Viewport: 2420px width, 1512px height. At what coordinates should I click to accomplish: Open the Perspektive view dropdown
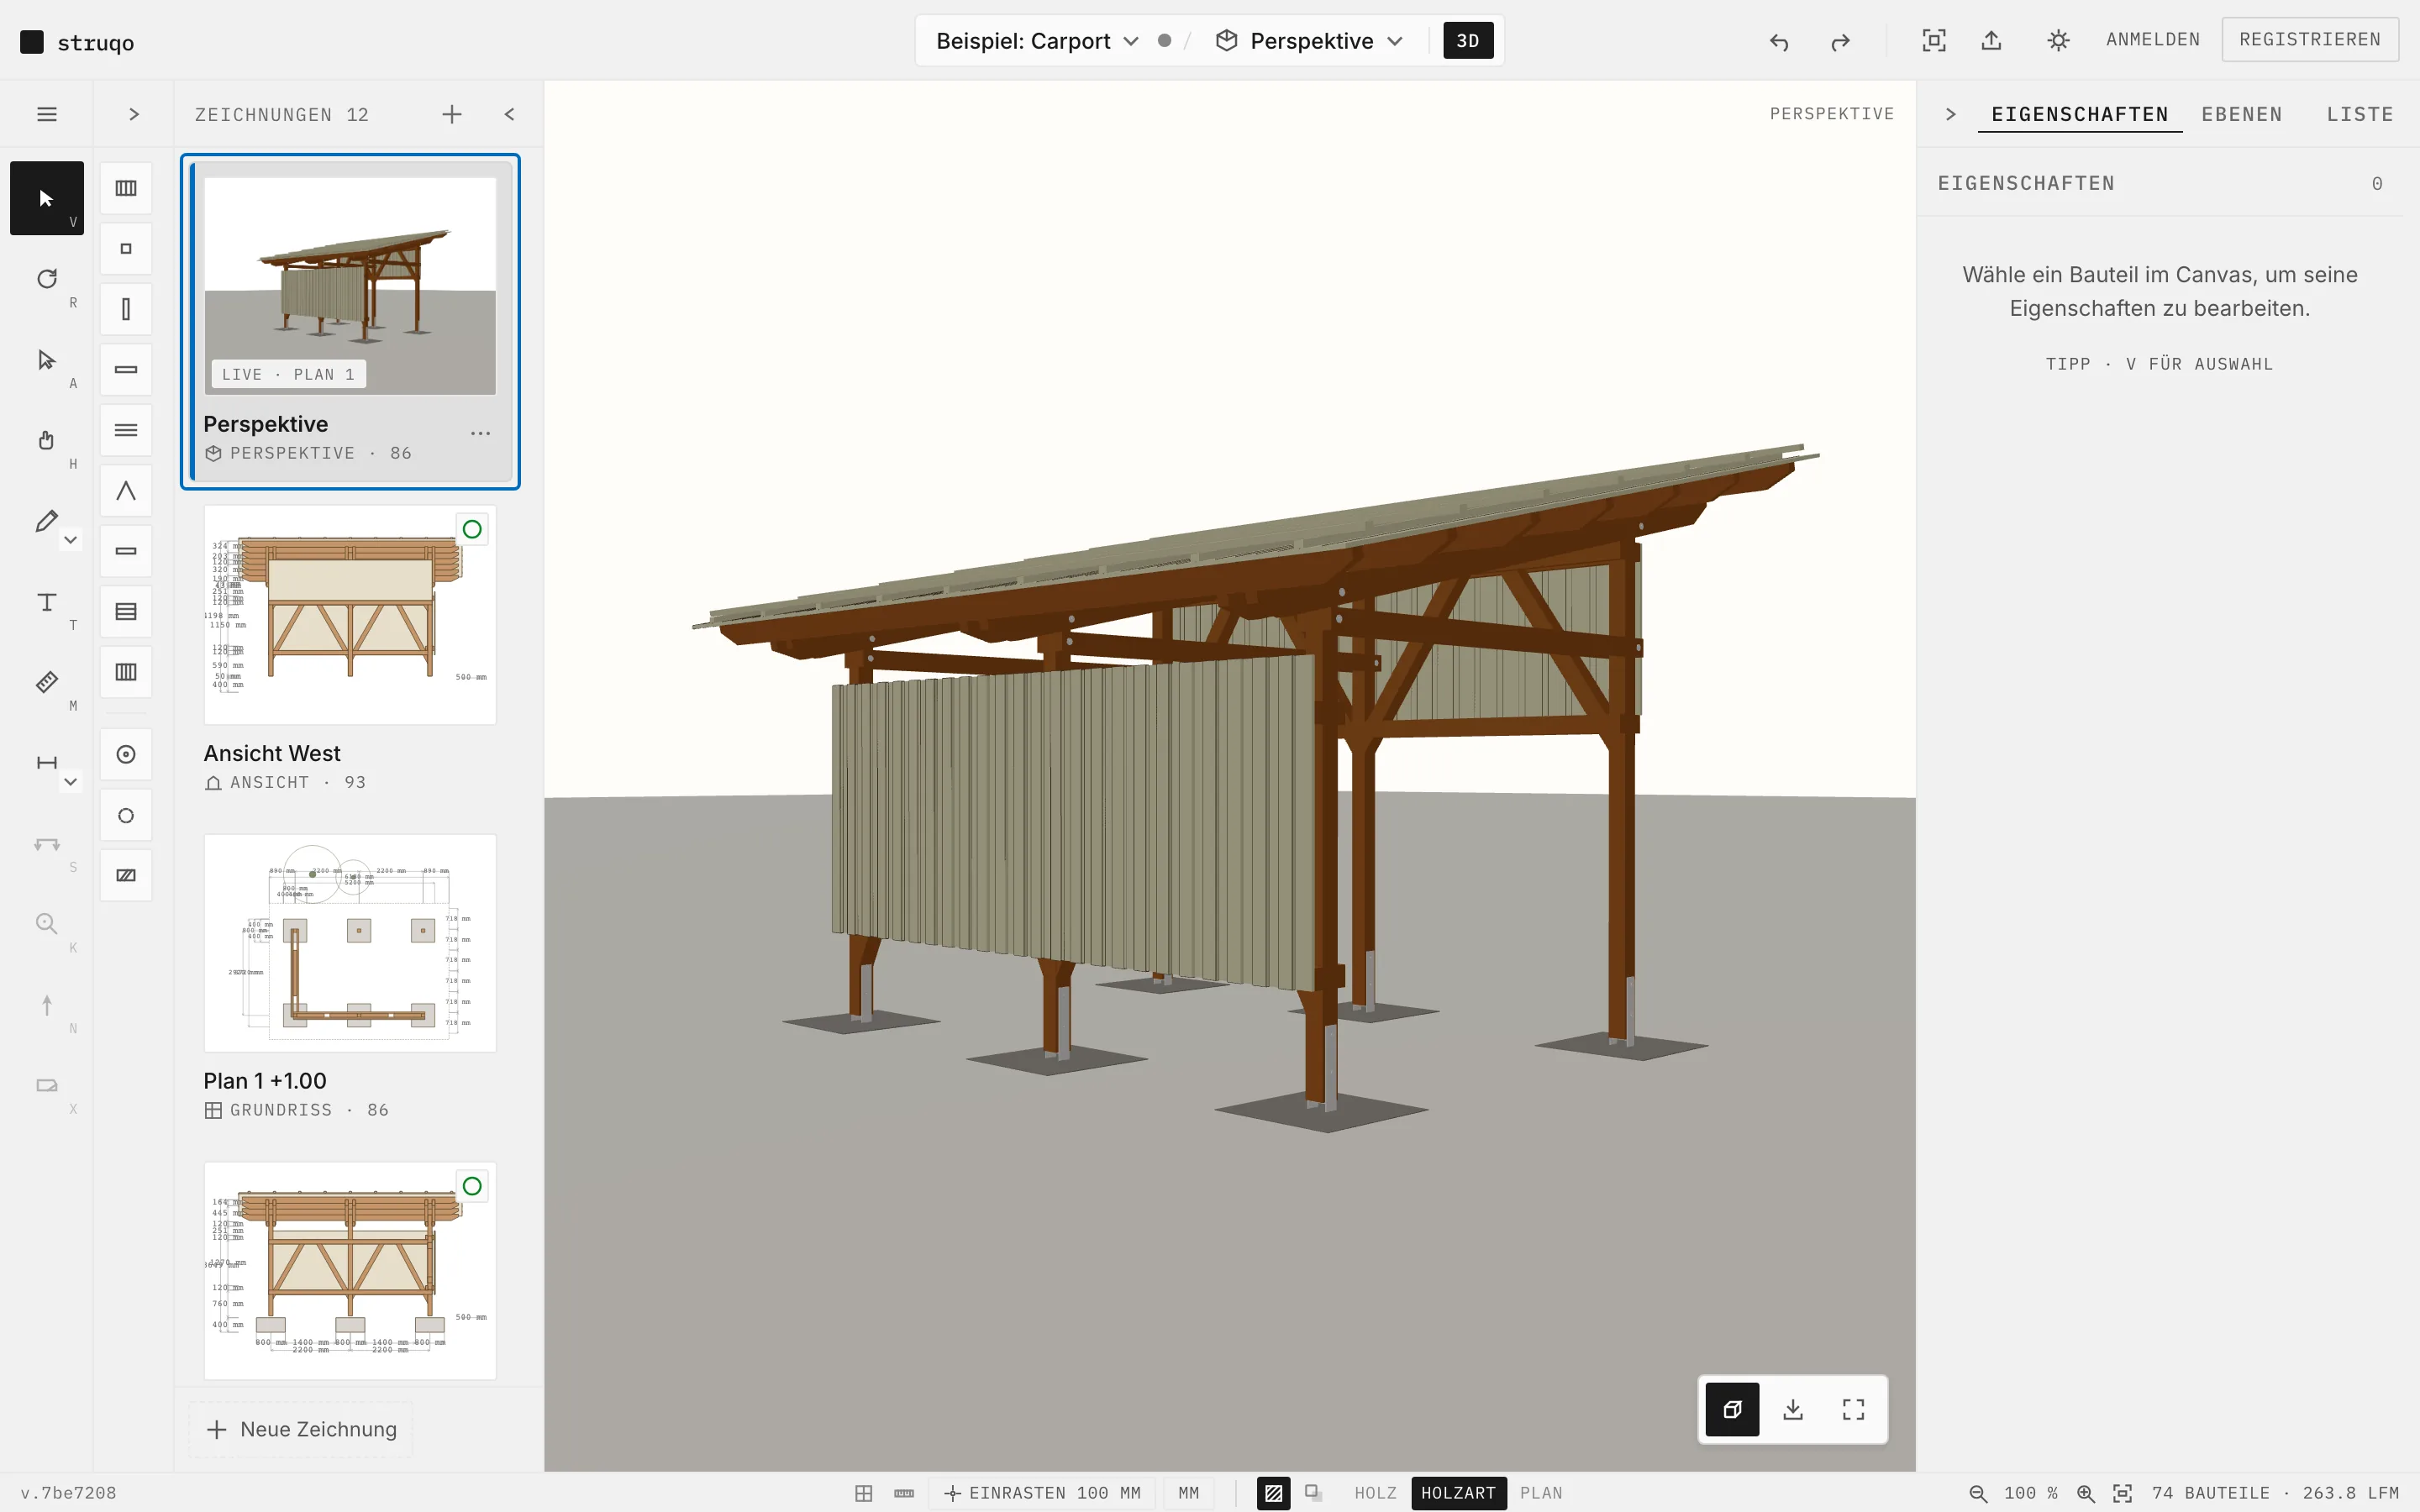pyautogui.click(x=1309, y=41)
